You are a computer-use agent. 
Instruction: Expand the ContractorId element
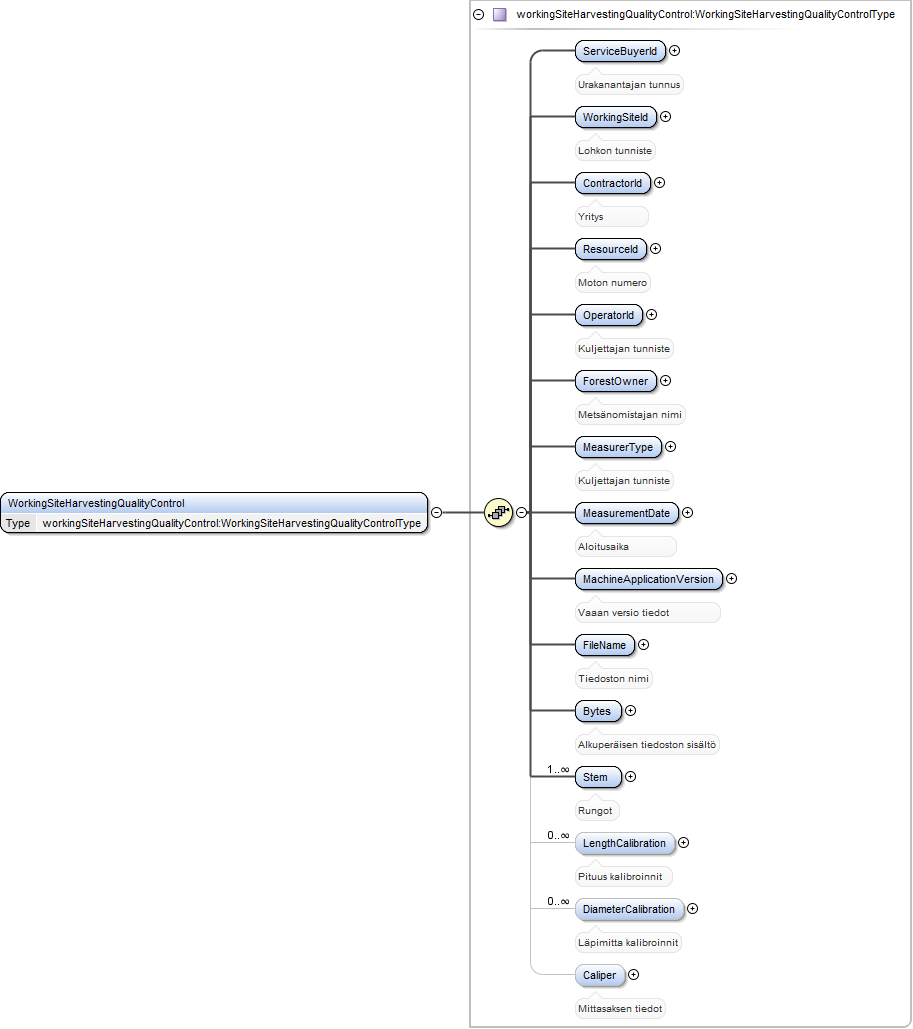[x=660, y=182]
